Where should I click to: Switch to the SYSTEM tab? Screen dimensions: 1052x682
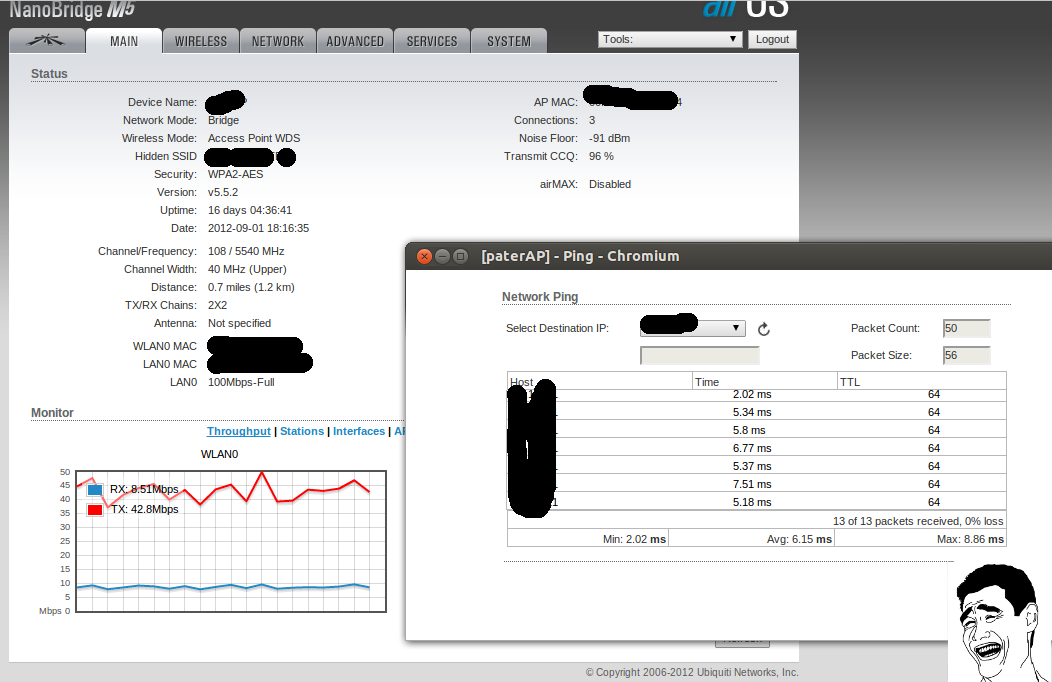tap(509, 41)
